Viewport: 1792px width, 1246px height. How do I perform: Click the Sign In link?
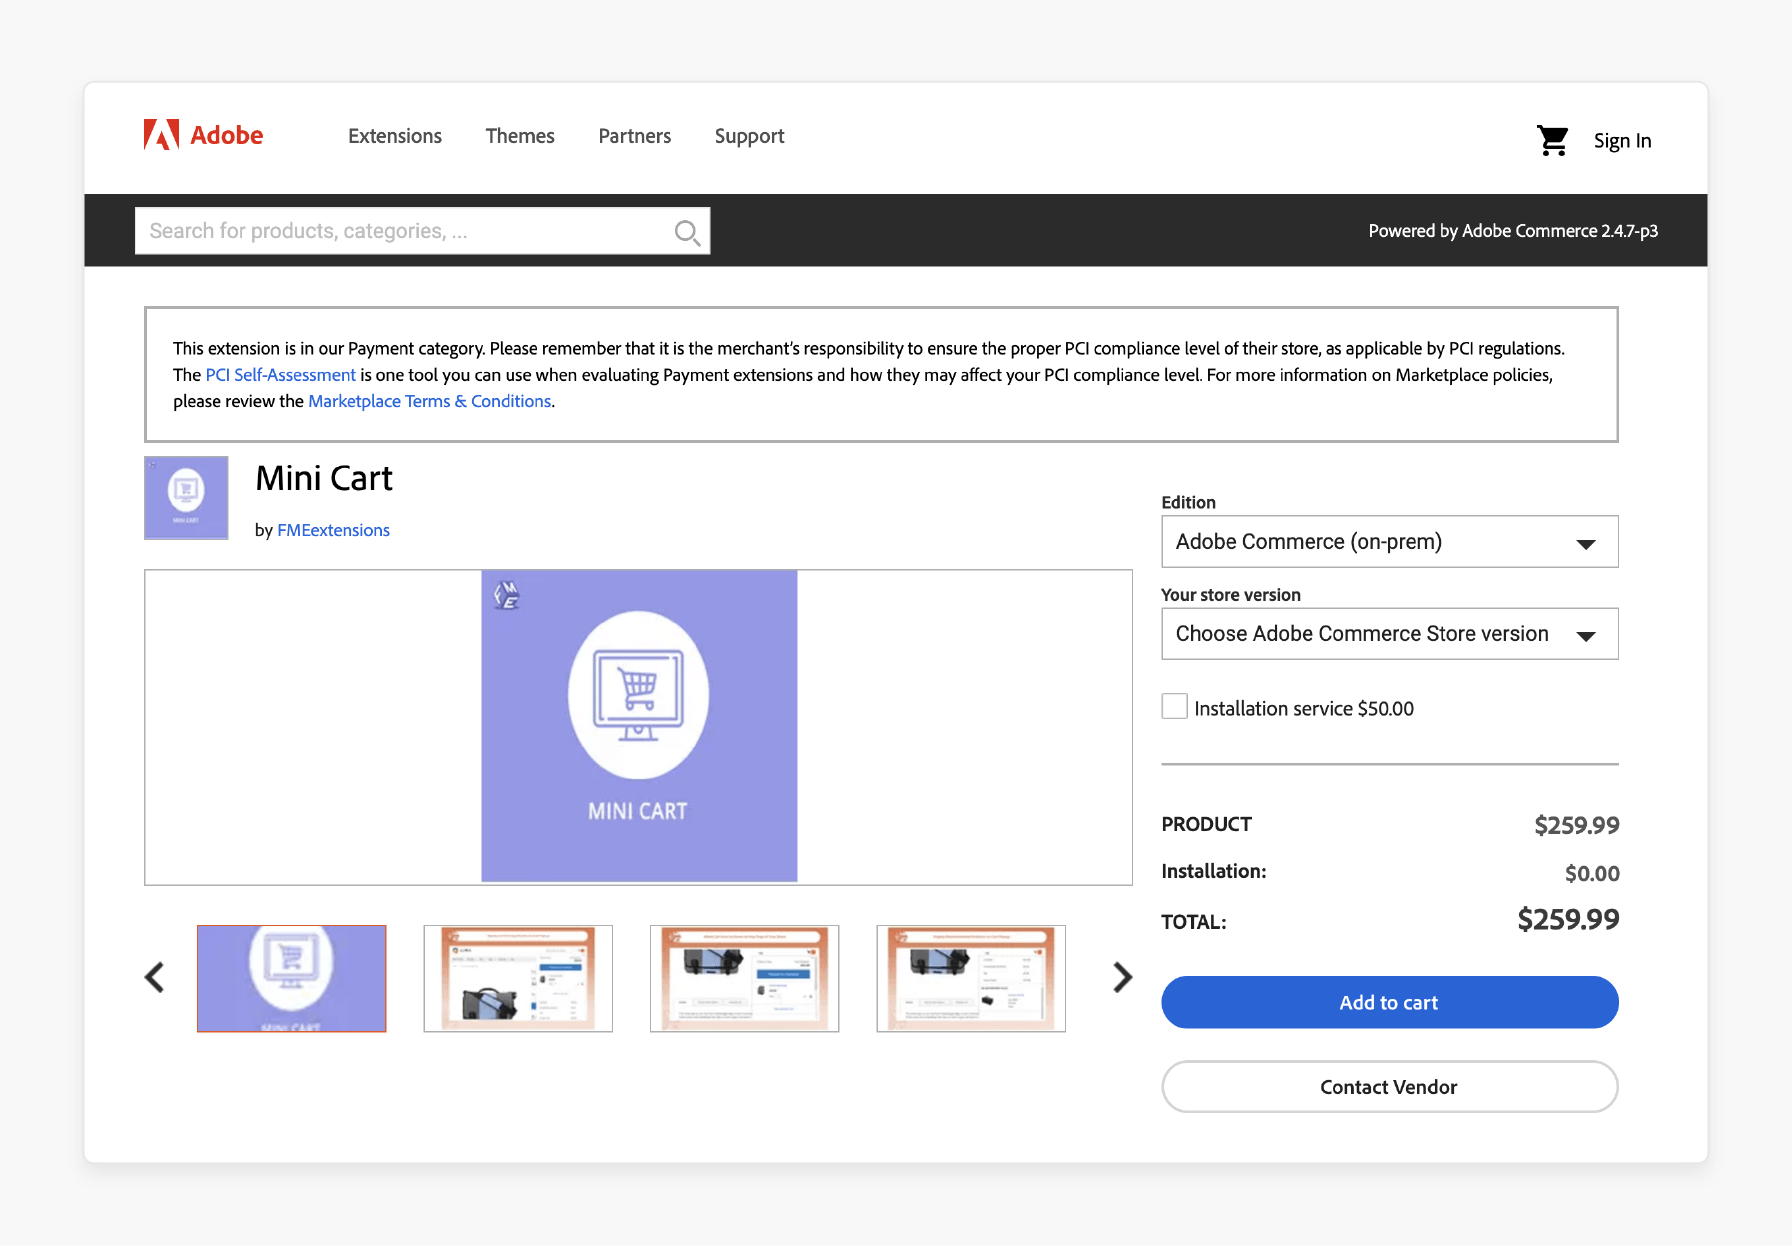(1622, 140)
